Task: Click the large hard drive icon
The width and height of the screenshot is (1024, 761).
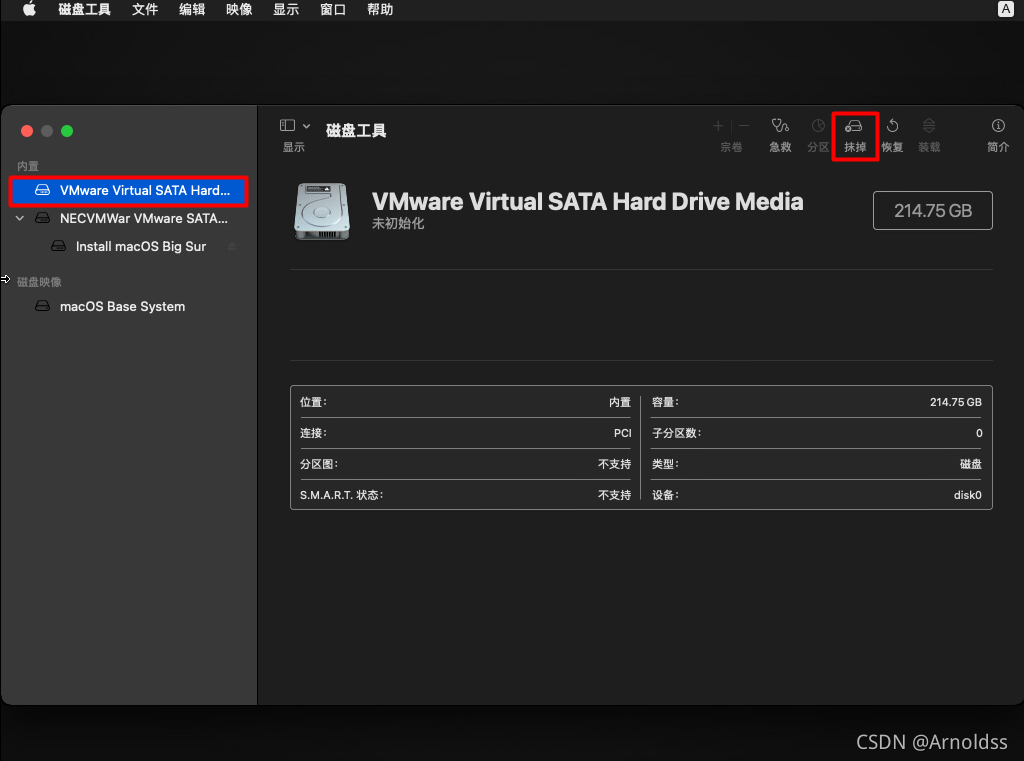Action: [322, 211]
